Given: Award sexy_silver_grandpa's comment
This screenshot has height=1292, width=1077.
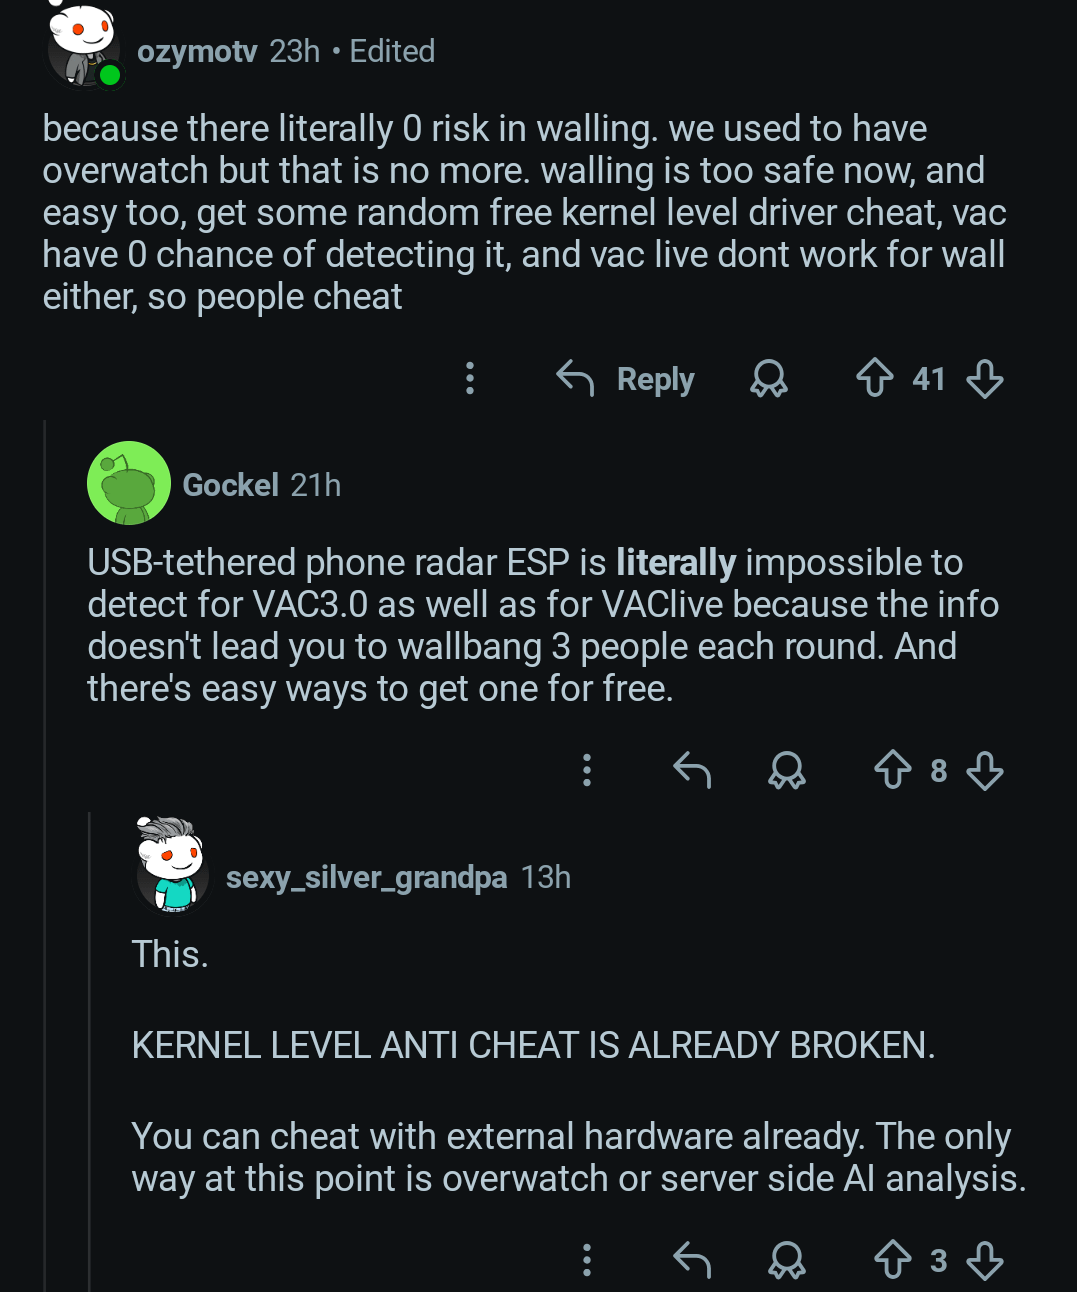Looking at the screenshot, I should click(x=787, y=1260).
